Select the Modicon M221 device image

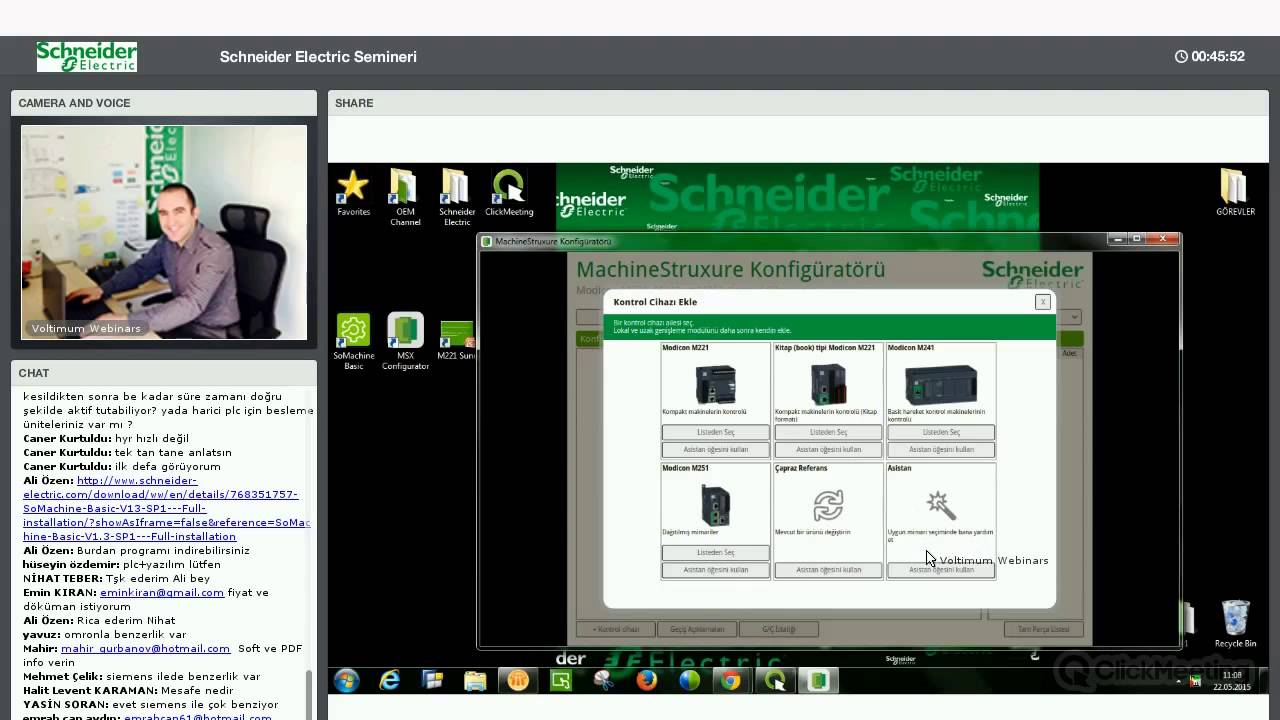[715, 384]
